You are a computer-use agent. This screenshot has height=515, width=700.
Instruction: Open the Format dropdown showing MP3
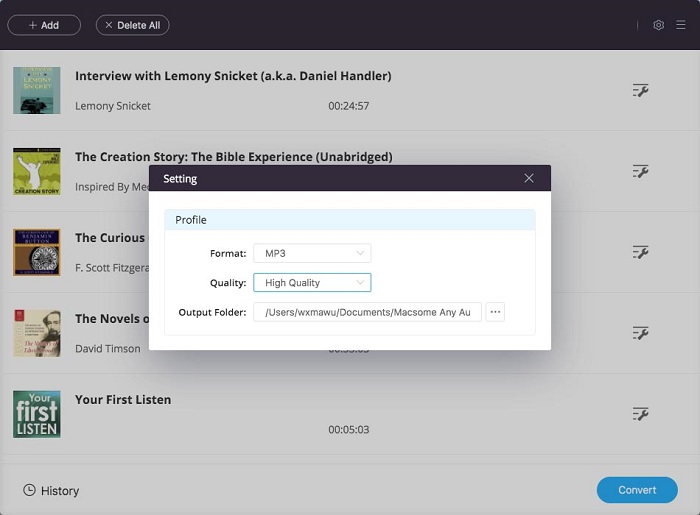point(312,254)
